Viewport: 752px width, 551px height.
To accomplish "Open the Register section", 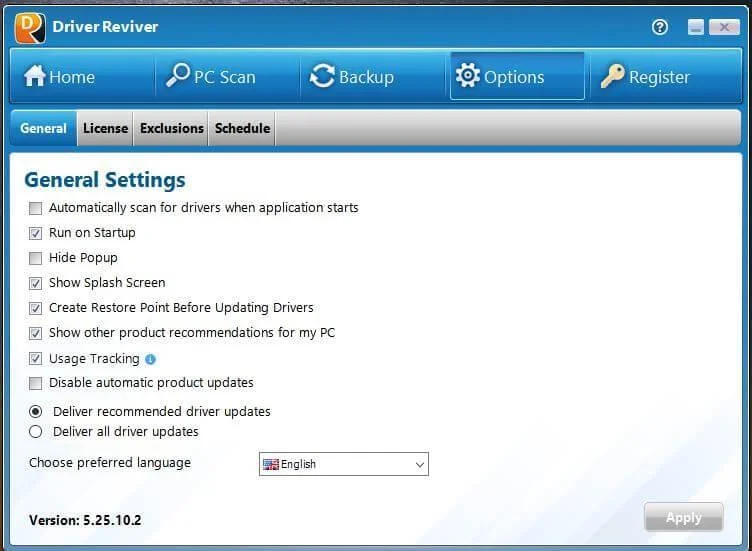I will [664, 76].
